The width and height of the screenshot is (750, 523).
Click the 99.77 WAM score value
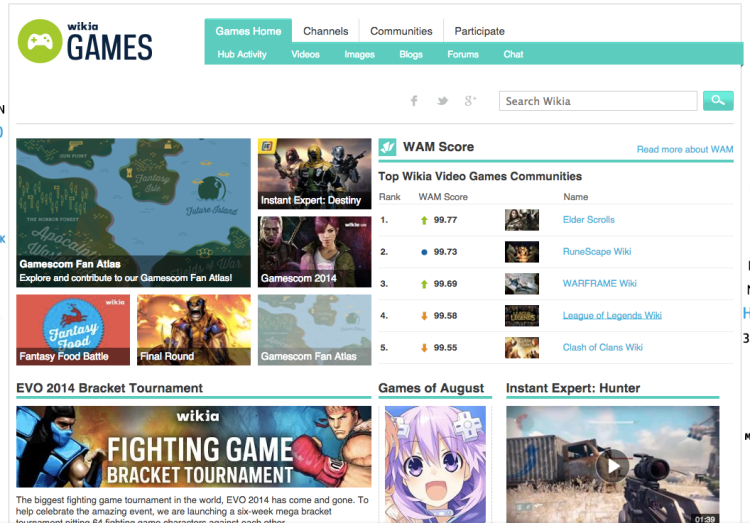click(x=445, y=220)
